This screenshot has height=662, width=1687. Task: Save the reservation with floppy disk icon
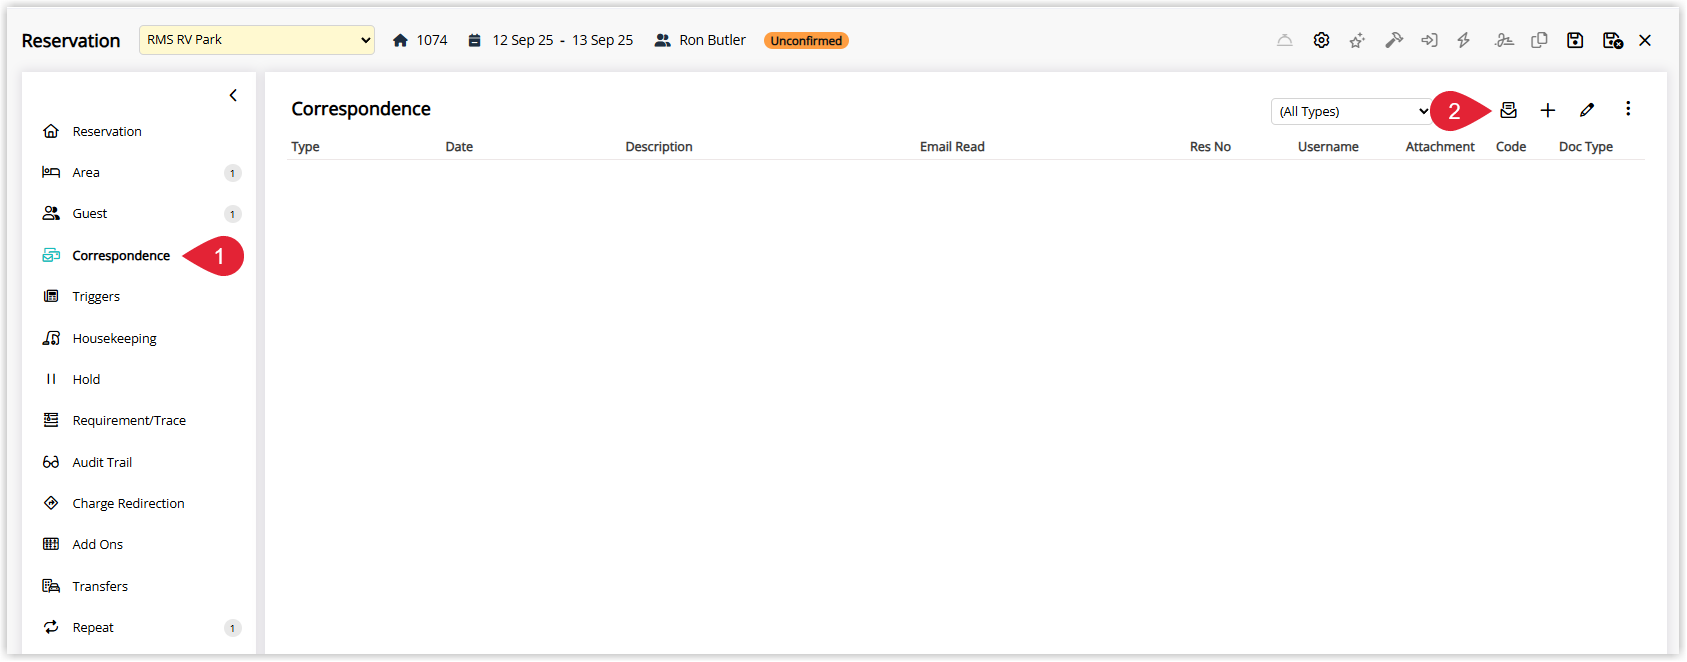click(1575, 41)
